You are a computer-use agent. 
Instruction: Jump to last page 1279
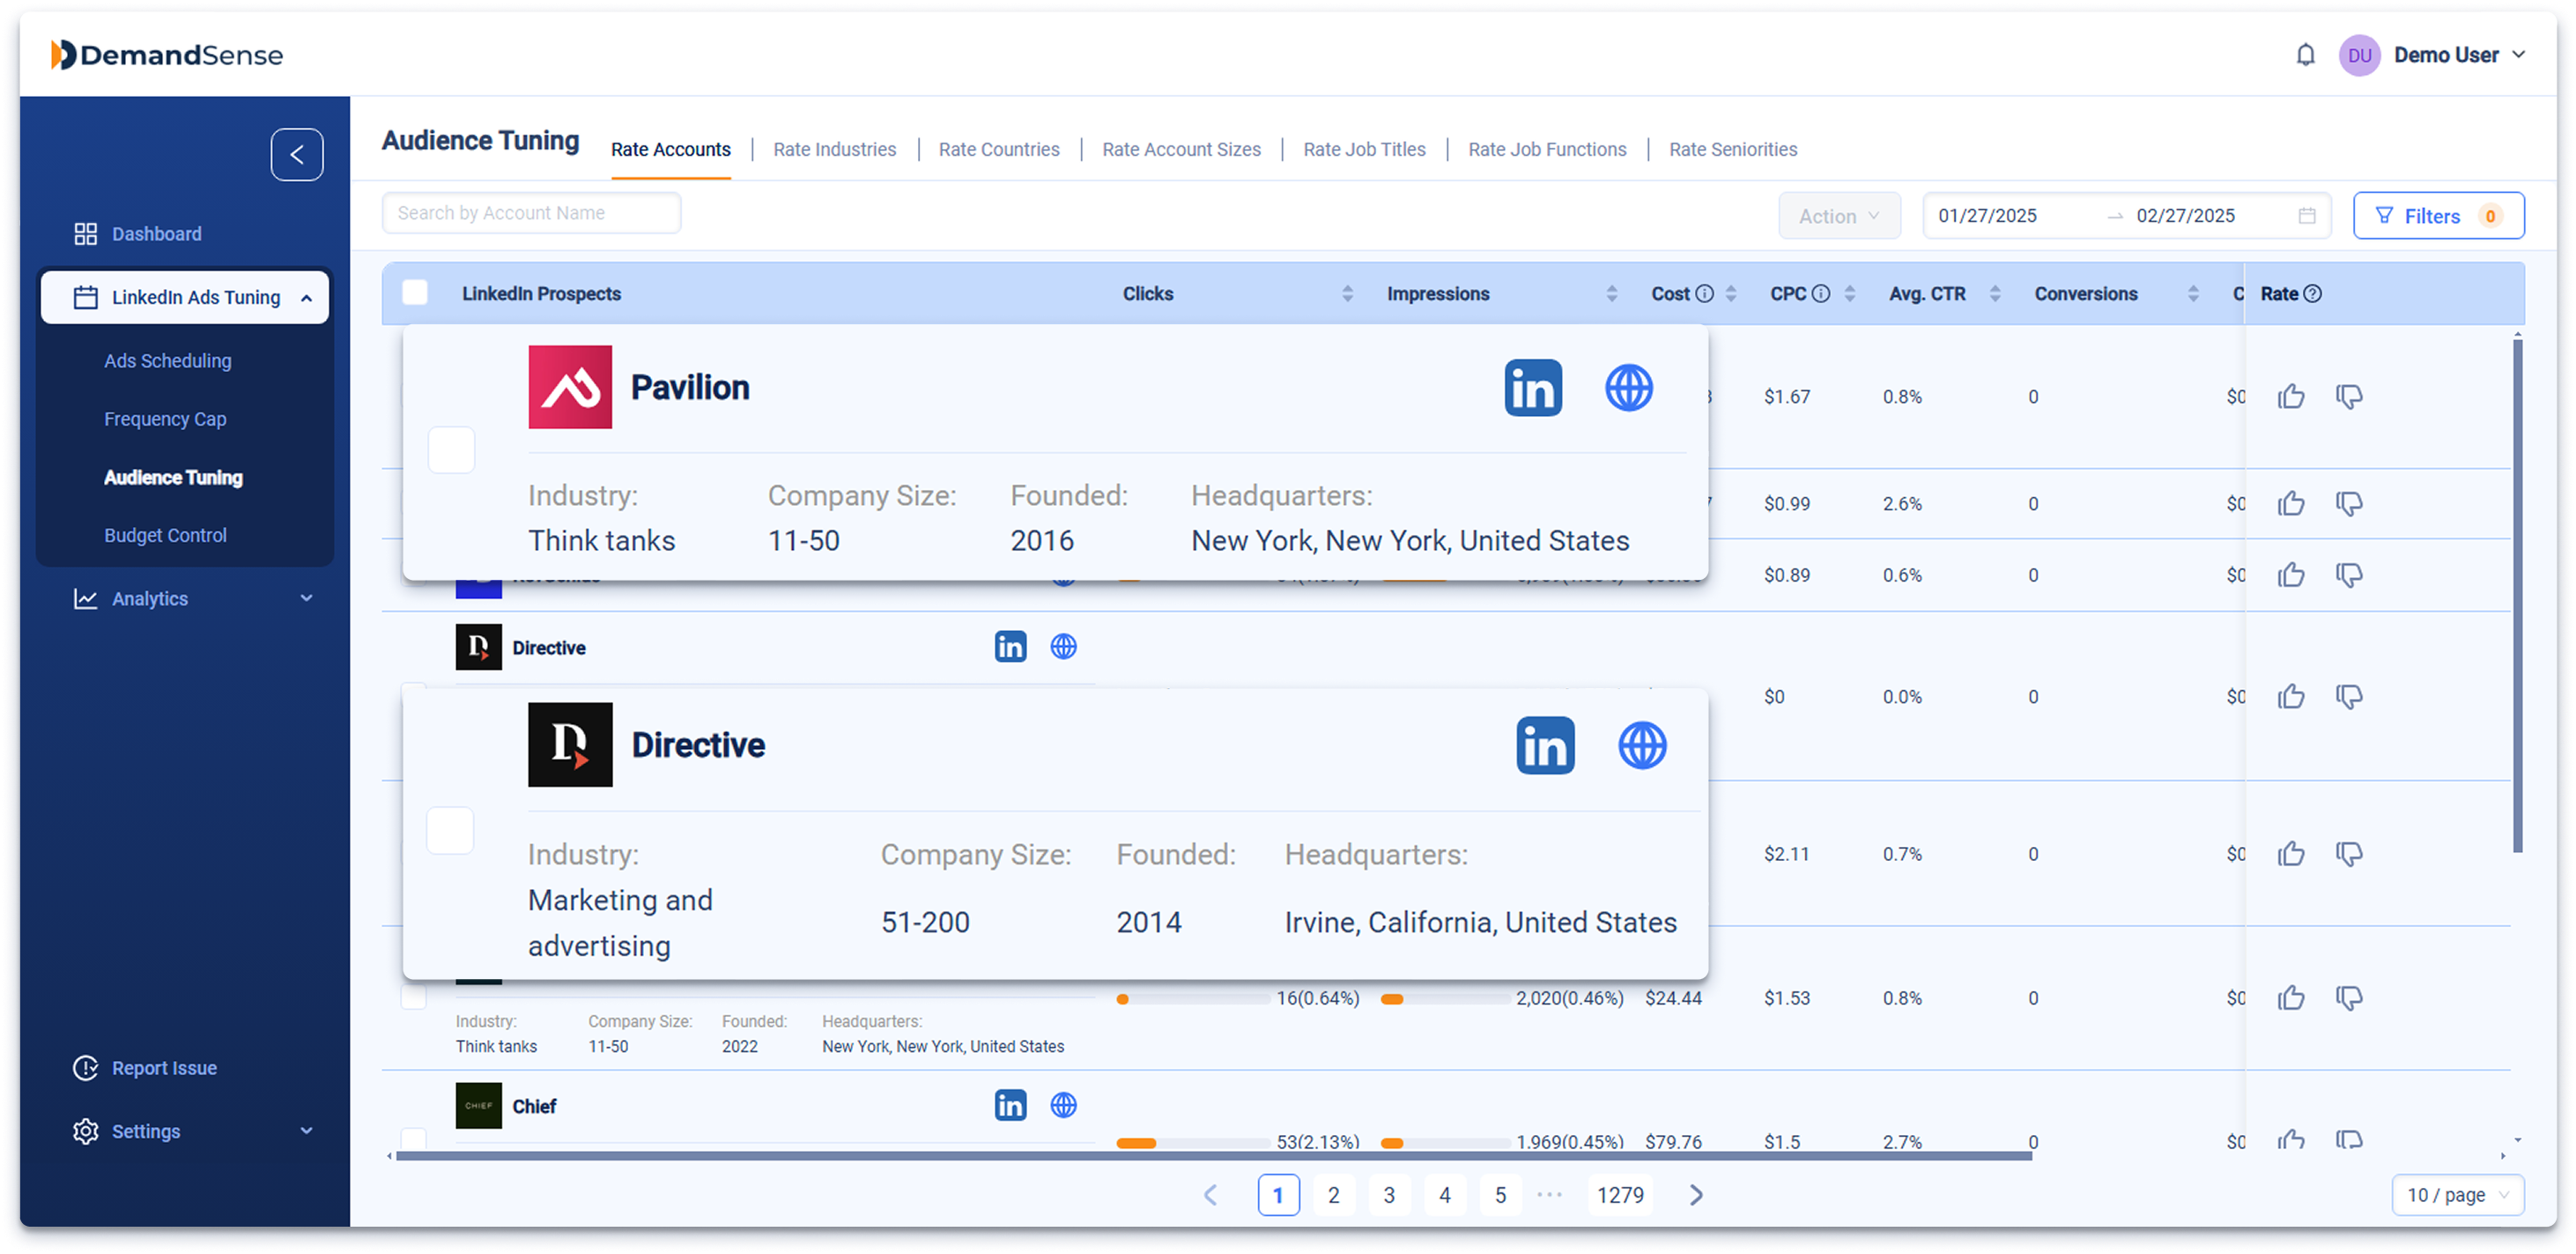(x=1619, y=1196)
